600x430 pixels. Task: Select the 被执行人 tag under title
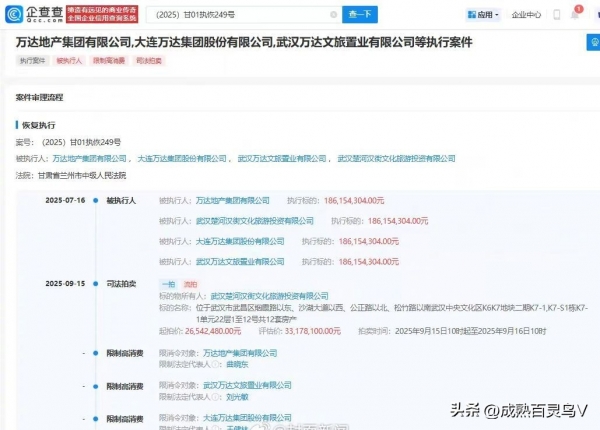coord(69,60)
